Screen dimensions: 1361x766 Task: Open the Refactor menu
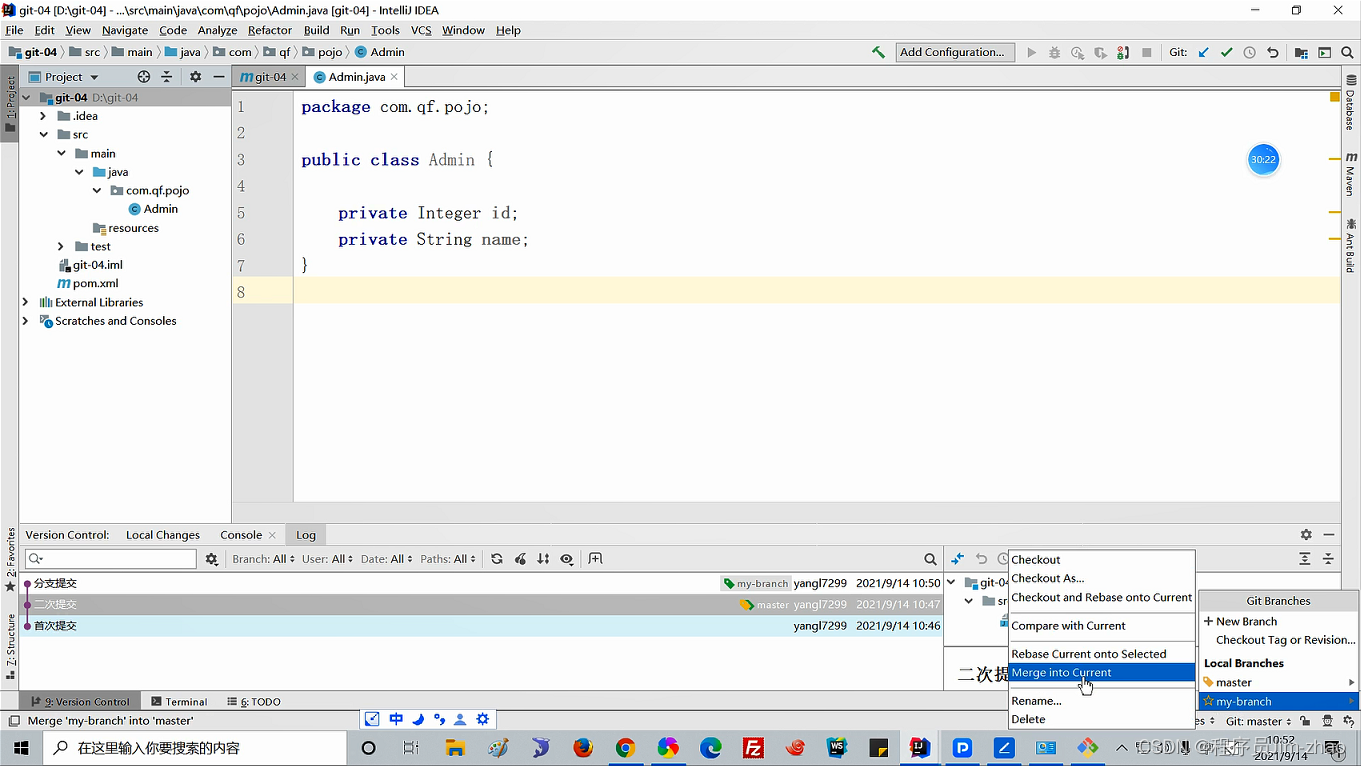[270, 30]
